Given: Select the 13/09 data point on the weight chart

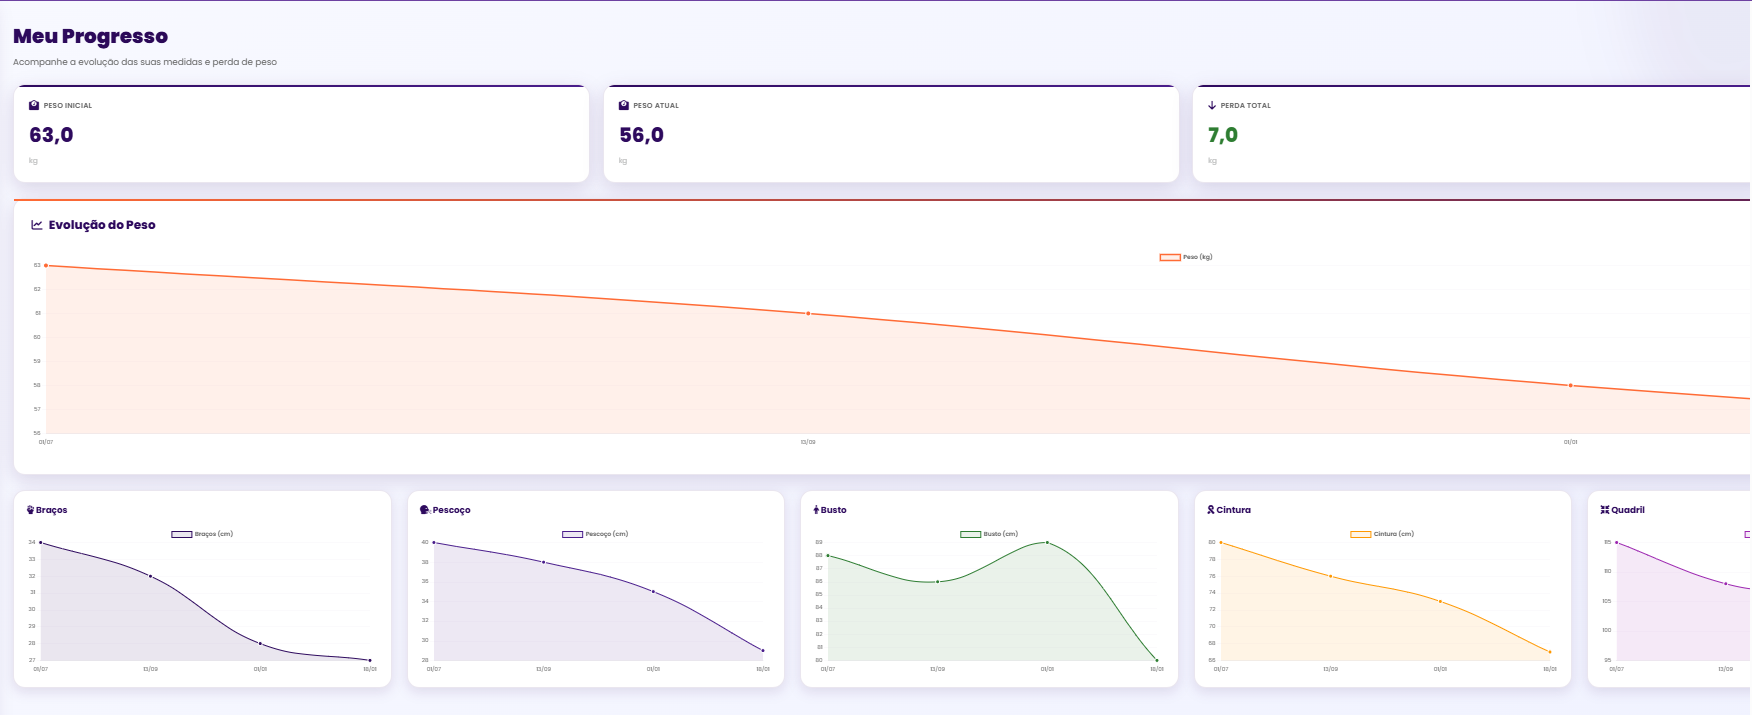Looking at the screenshot, I should click(x=808, y=314).
